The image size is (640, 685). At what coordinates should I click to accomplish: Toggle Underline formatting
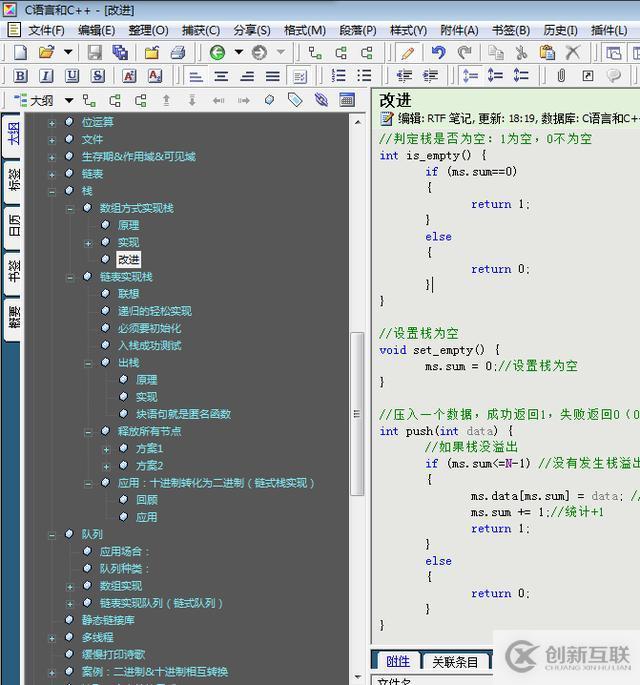pyautogui.click(x=72, y=76)
